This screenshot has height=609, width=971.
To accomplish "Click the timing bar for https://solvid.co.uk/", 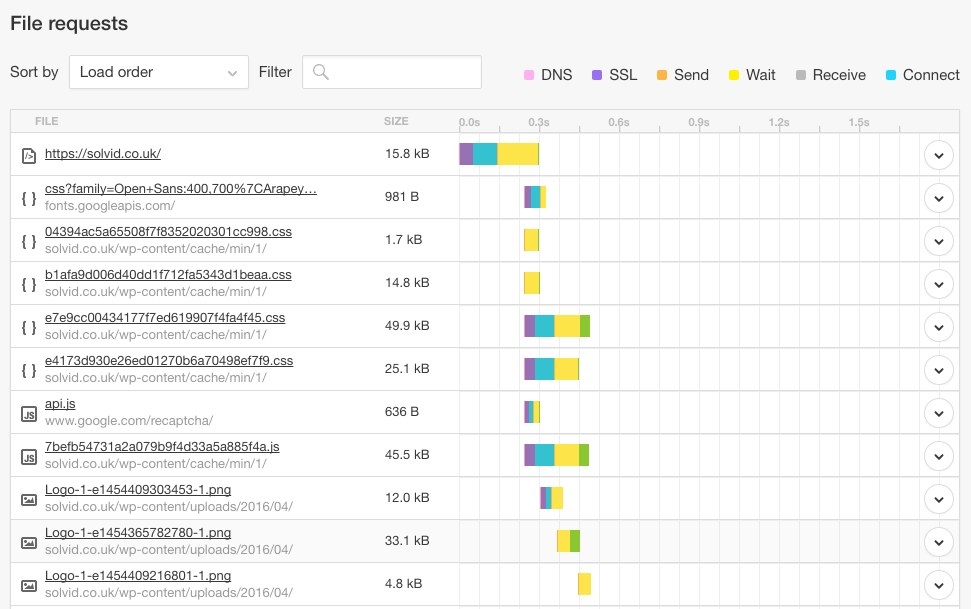I will coord(499,154).
